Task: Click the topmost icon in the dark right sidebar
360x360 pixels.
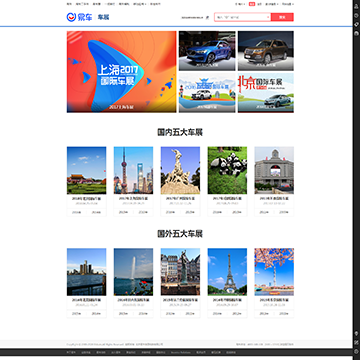Action: click(x=356, y=7)
